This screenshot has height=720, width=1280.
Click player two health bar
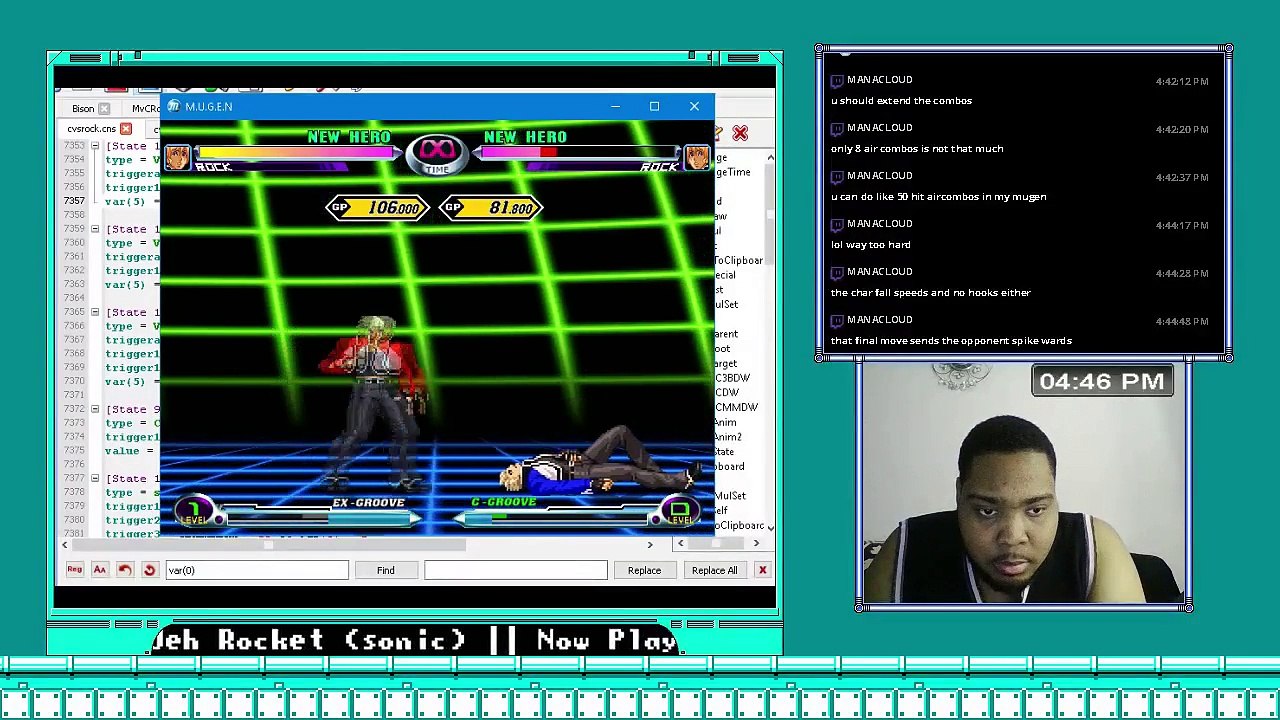point(577,153)
